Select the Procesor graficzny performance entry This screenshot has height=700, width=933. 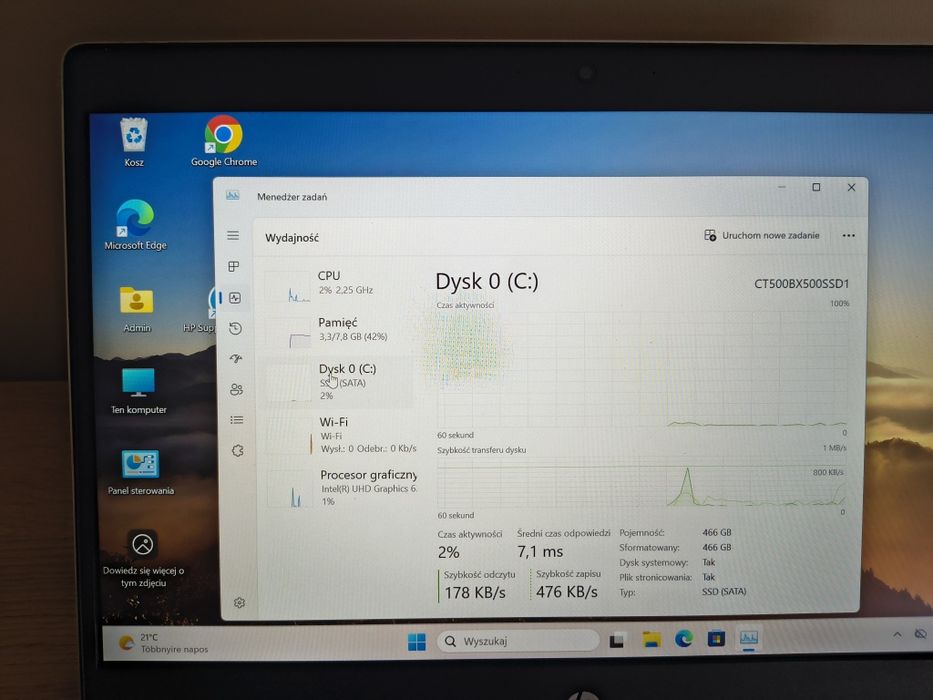(x=342, y=487)
